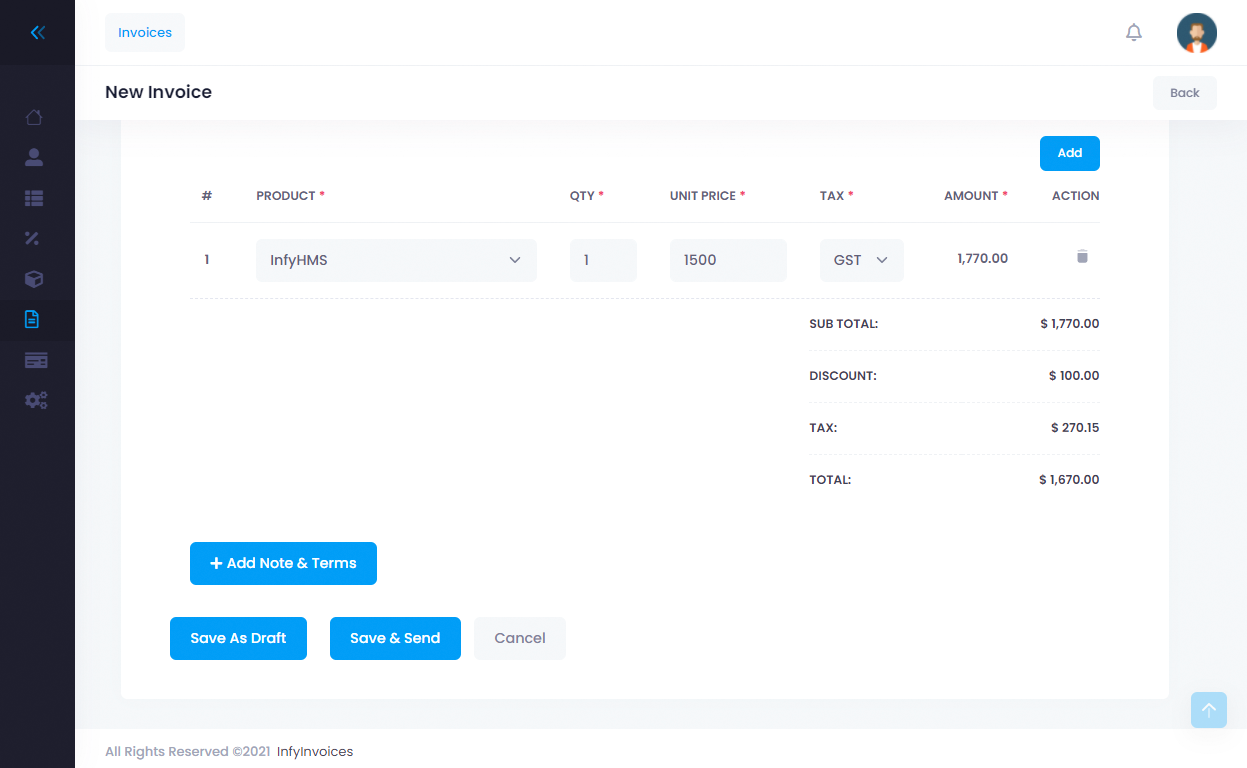This screenshot has width=1247, height=768.
Task: Open the Dashboard home icon in sidebar
Action: (x=34, y=117)
